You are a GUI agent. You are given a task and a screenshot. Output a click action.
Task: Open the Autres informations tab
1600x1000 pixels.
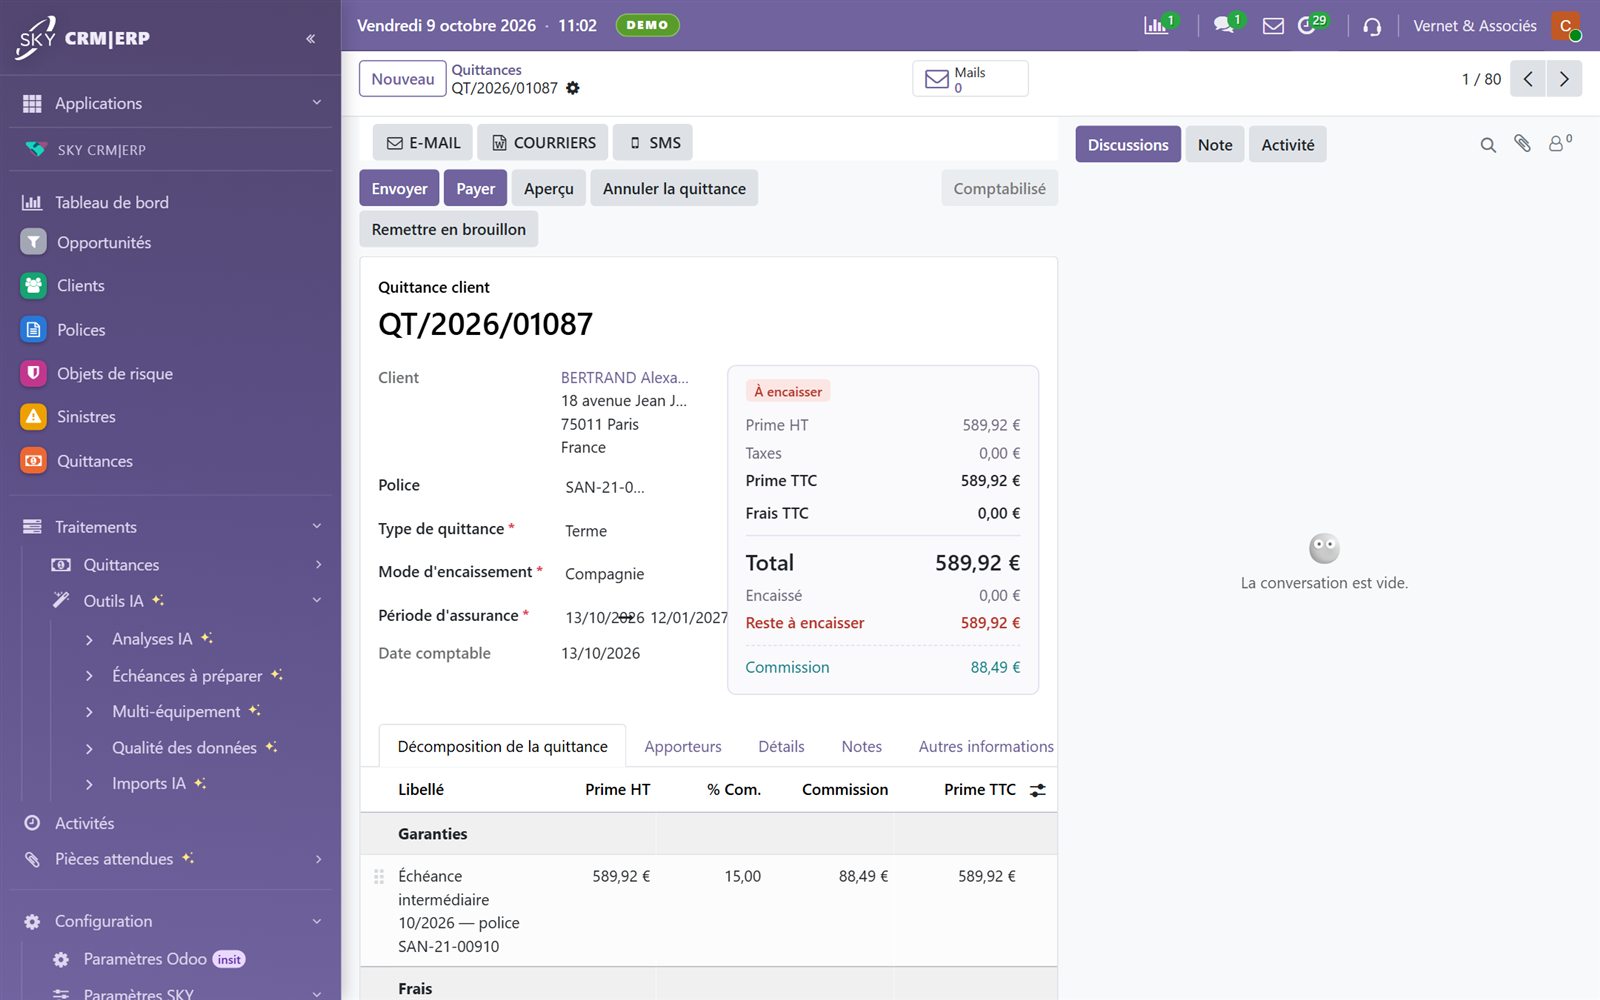(986, 747)
